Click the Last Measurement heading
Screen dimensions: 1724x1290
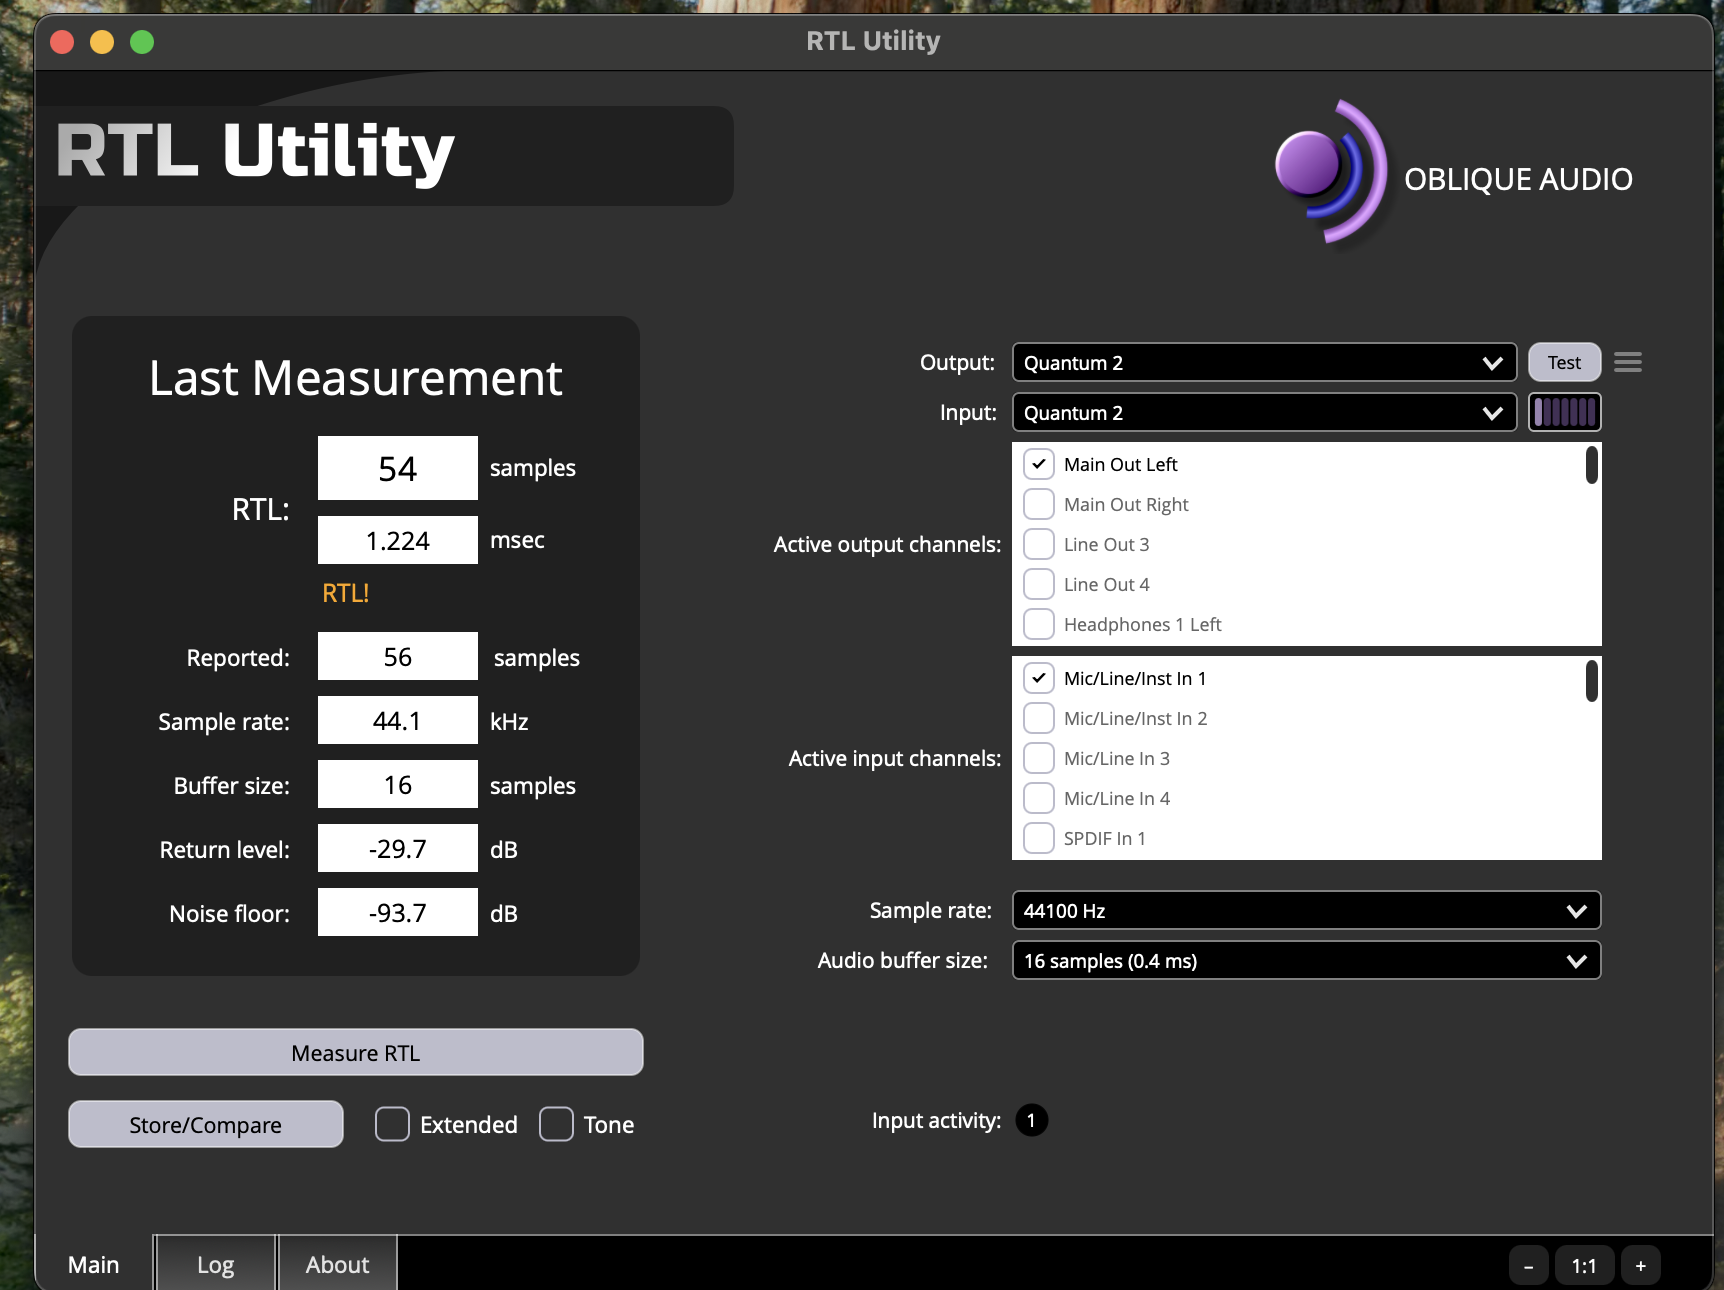point(355,378)
